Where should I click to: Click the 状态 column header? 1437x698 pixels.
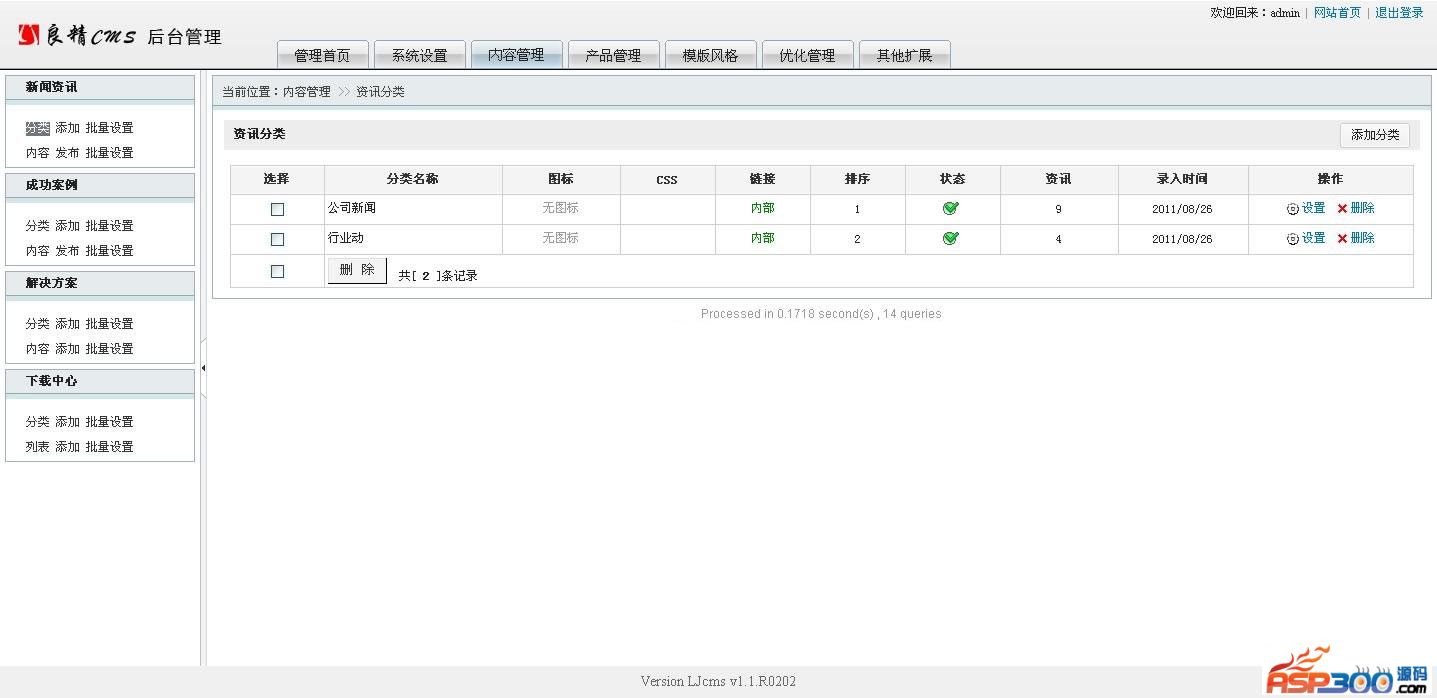click(952, 179)
